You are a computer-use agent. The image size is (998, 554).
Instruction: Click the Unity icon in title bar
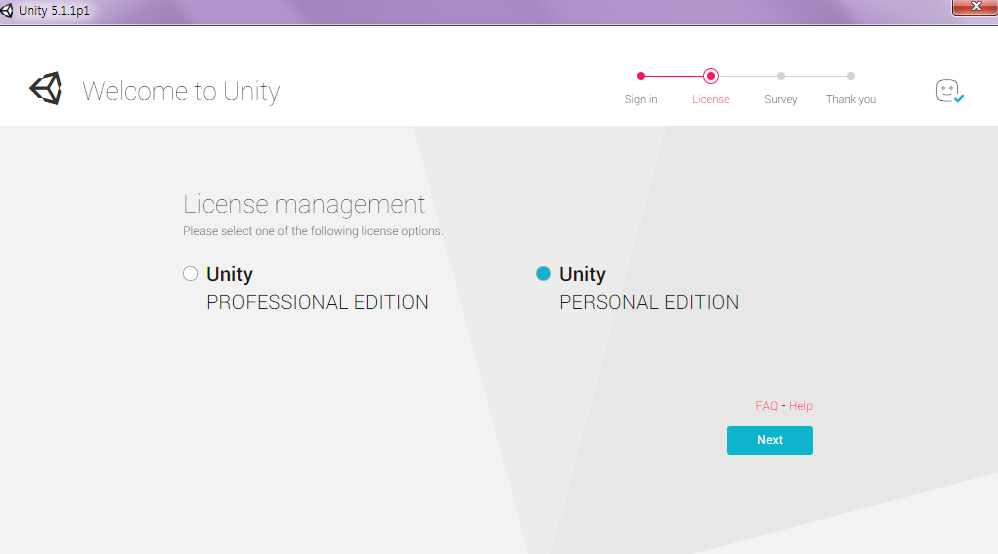pyautogui.click(x=7, y=10)
